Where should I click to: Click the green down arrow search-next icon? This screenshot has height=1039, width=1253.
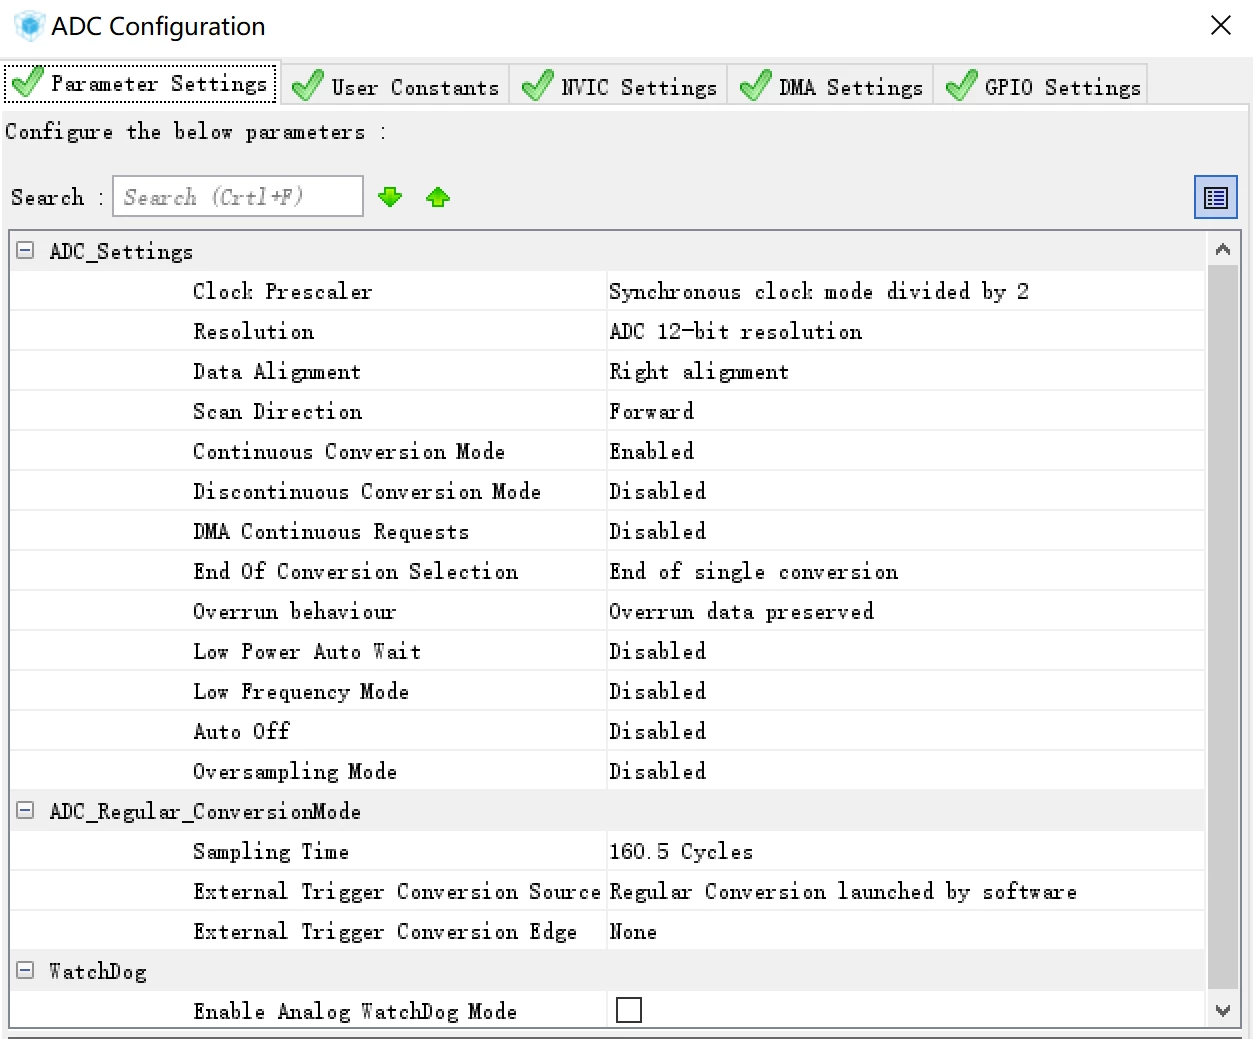coord(390,197)
